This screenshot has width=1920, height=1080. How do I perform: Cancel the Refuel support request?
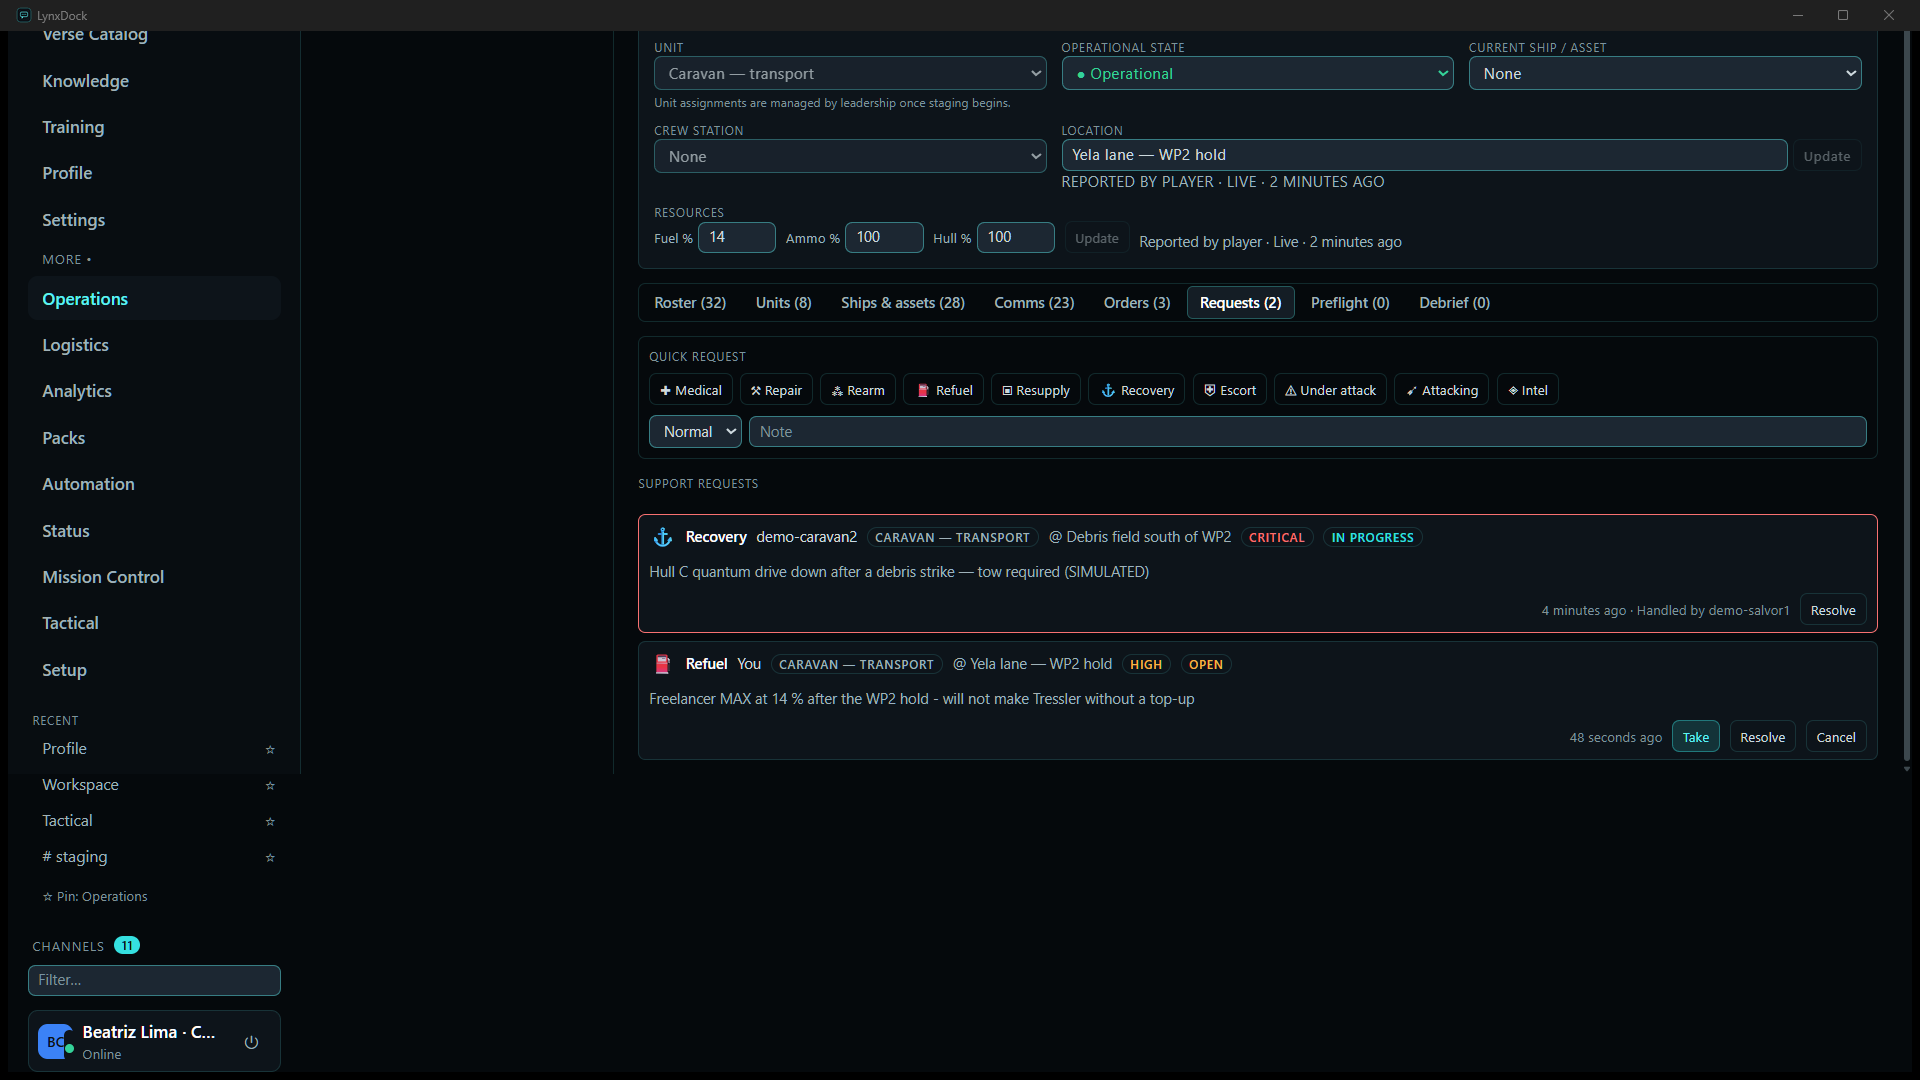tap(1836, 737)
